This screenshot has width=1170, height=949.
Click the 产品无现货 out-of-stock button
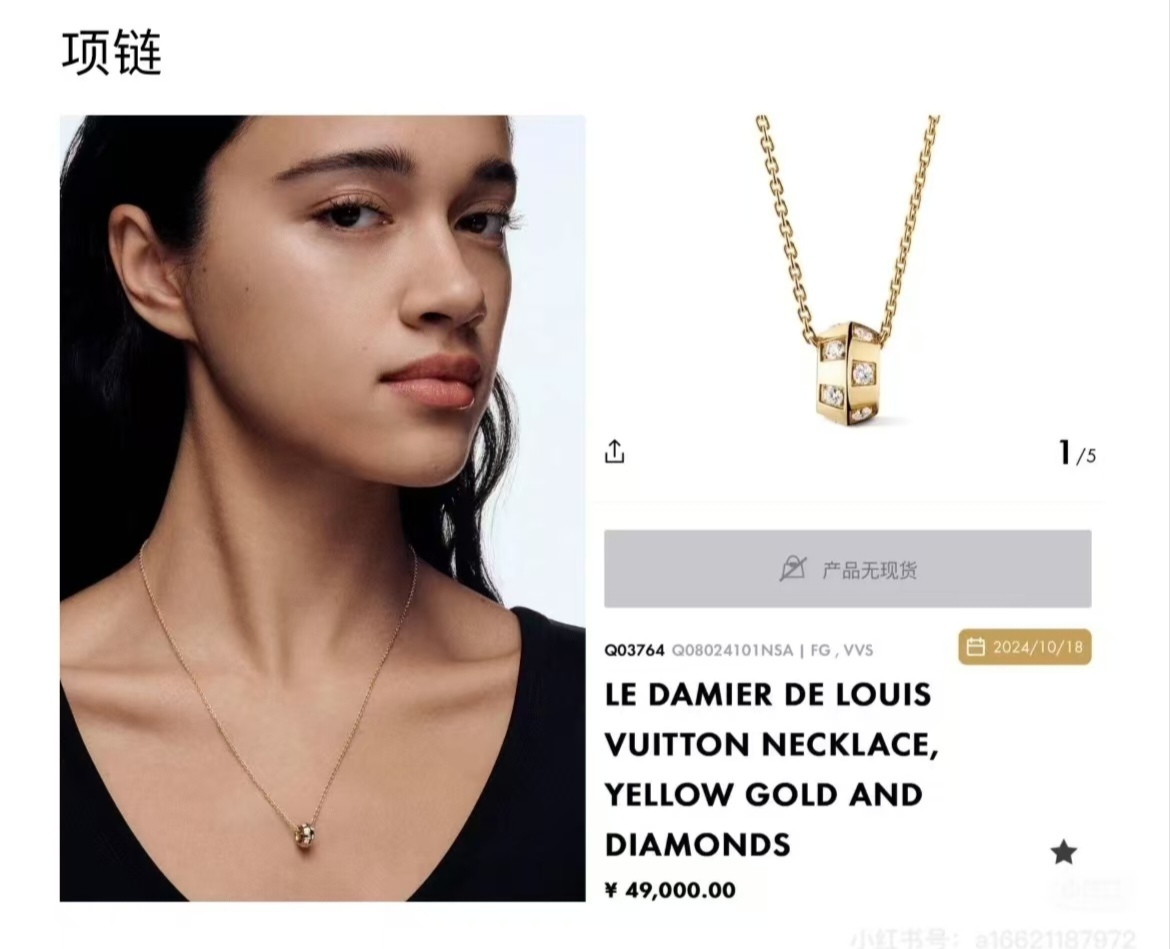(x=848, y=569)
